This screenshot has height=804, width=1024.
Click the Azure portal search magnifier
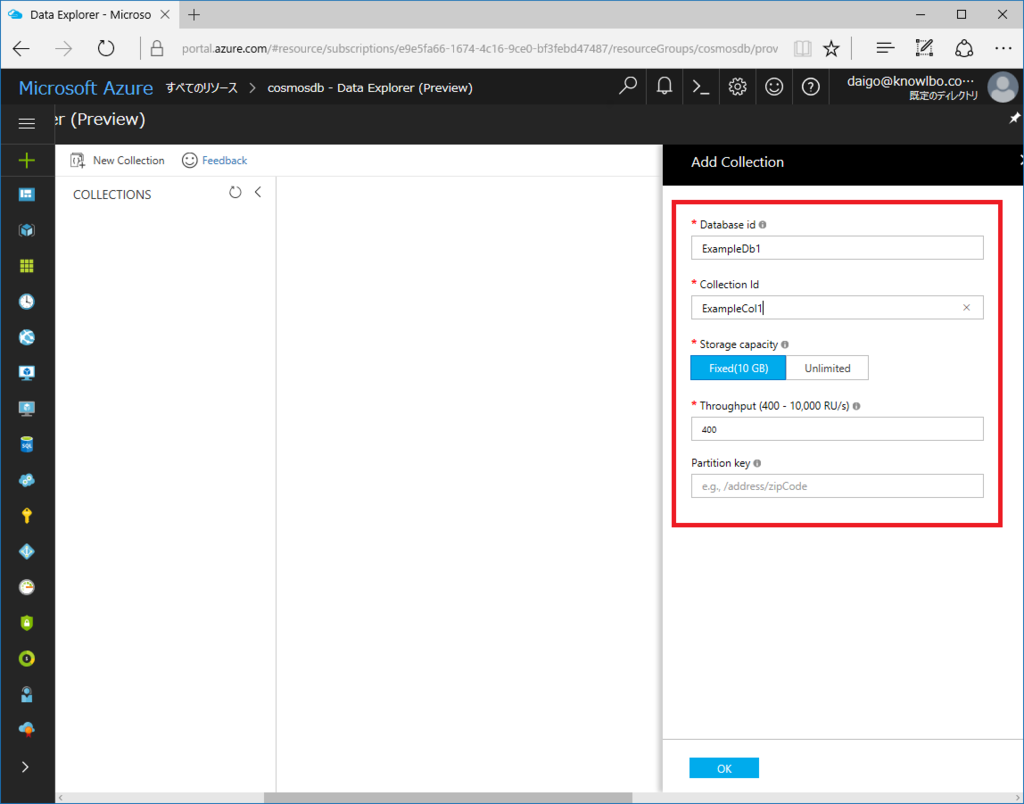click(628, 86)
